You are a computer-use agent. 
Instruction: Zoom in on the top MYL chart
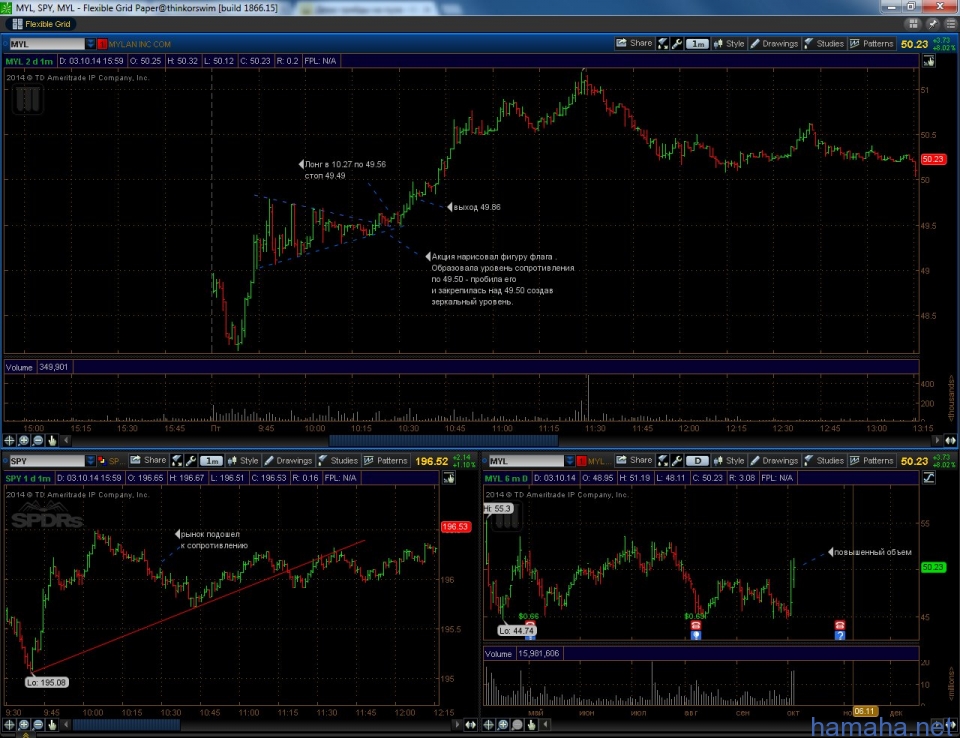click(24, 440)
